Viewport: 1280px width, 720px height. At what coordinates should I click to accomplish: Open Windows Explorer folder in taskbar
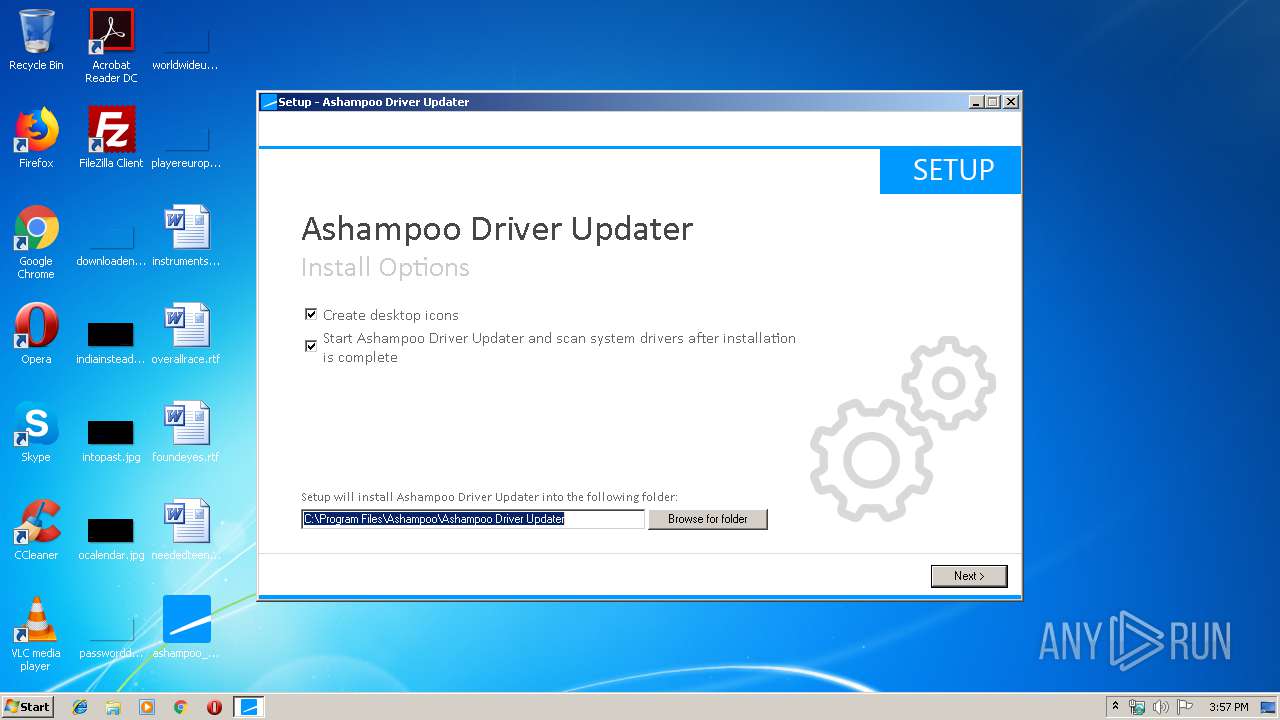(x=113, y=707)
